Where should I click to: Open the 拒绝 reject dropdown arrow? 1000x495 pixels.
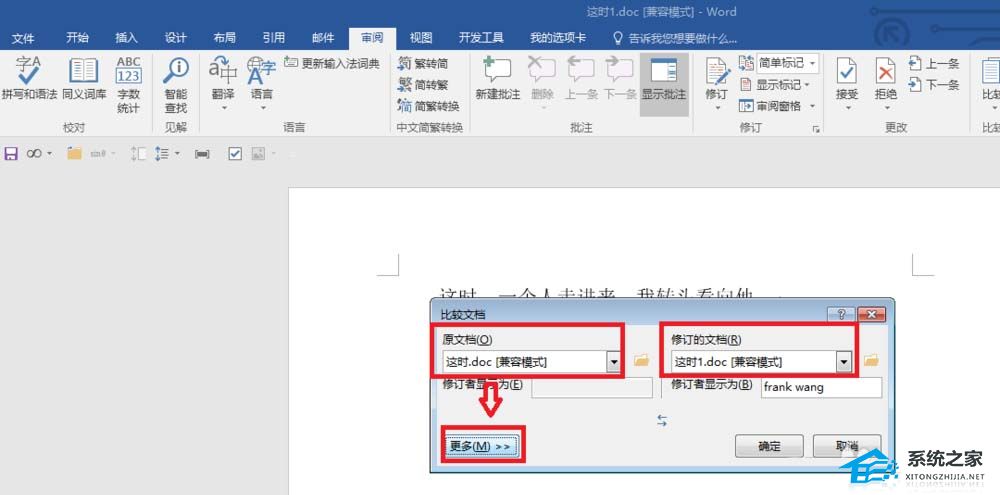pos(886,108)
